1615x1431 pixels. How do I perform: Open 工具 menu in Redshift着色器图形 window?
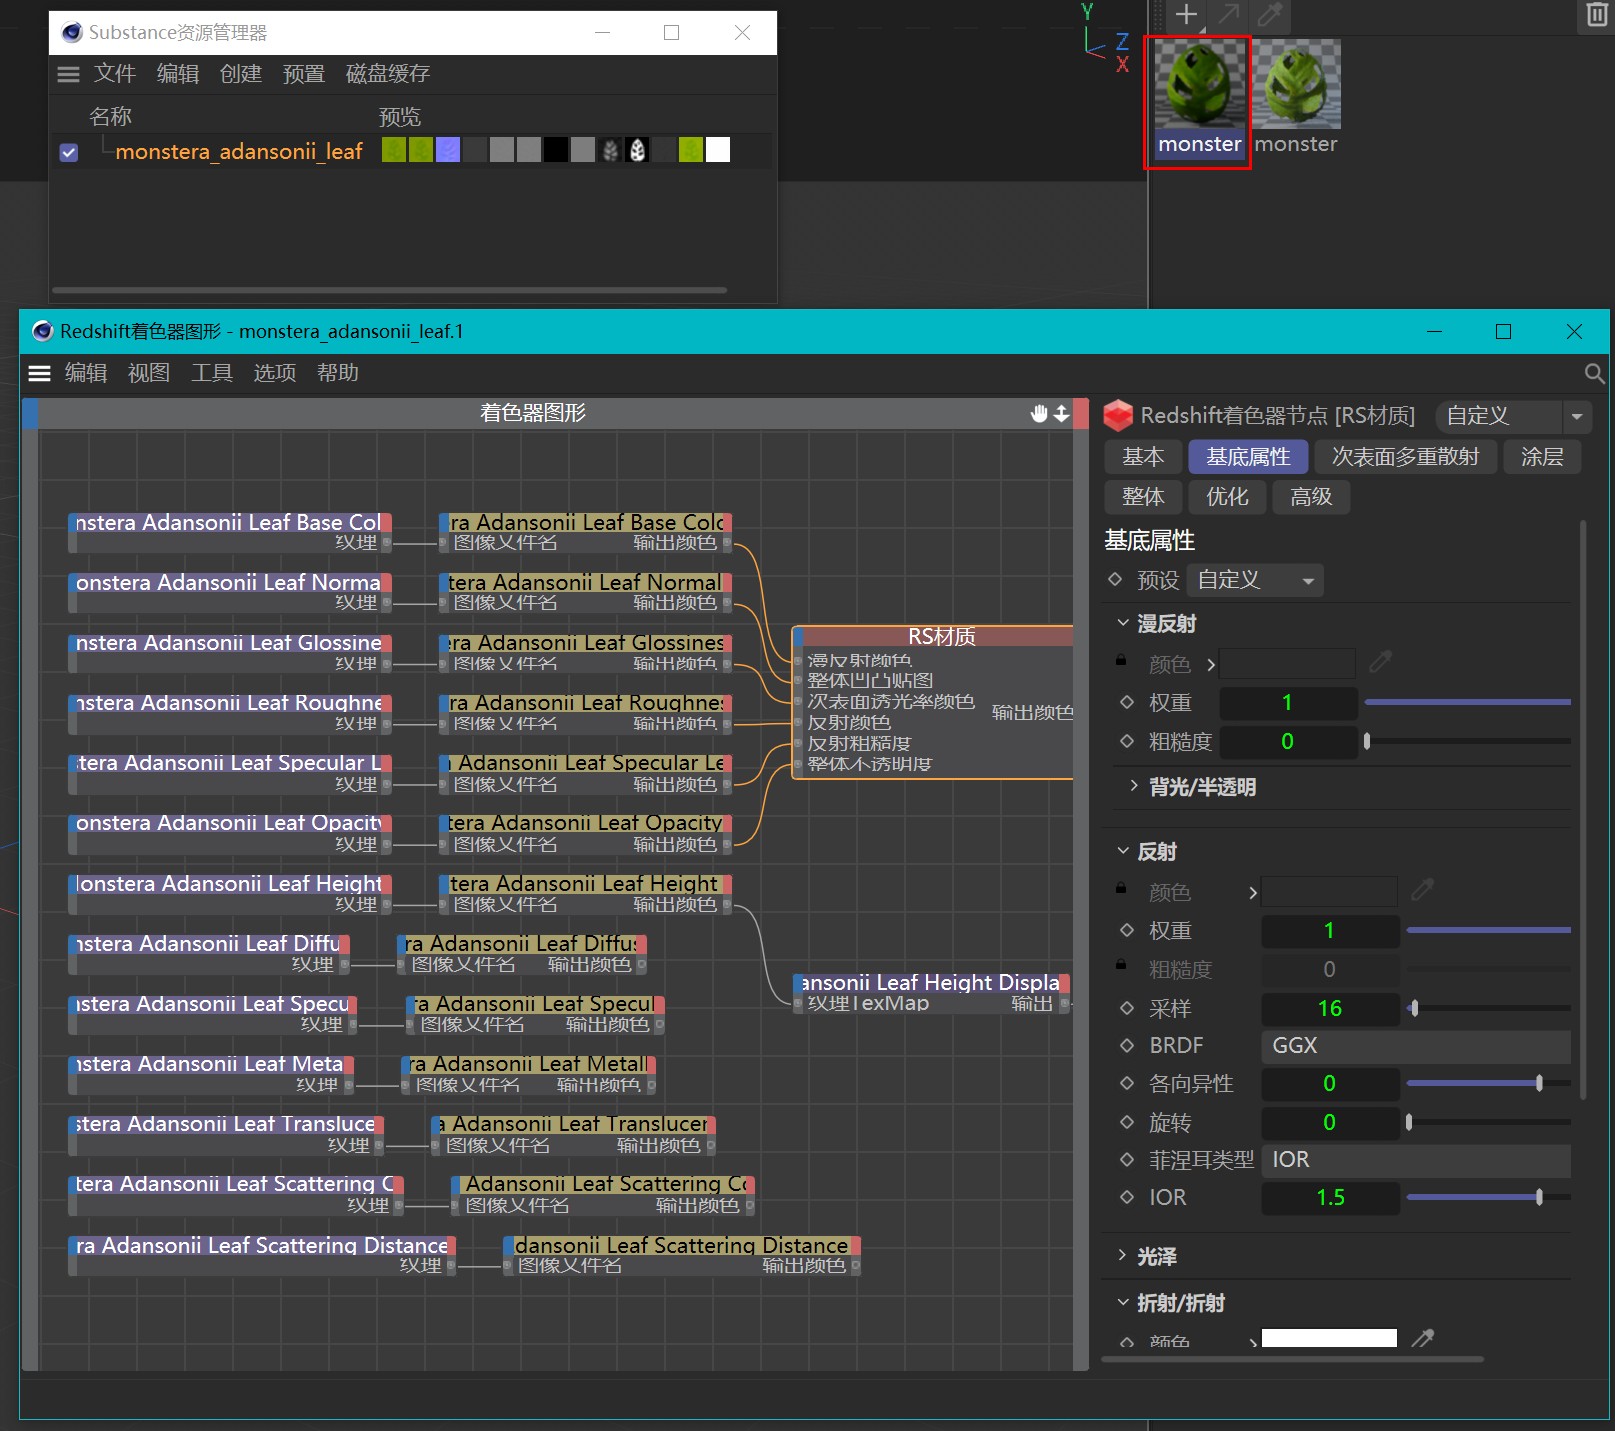(212, 373)
